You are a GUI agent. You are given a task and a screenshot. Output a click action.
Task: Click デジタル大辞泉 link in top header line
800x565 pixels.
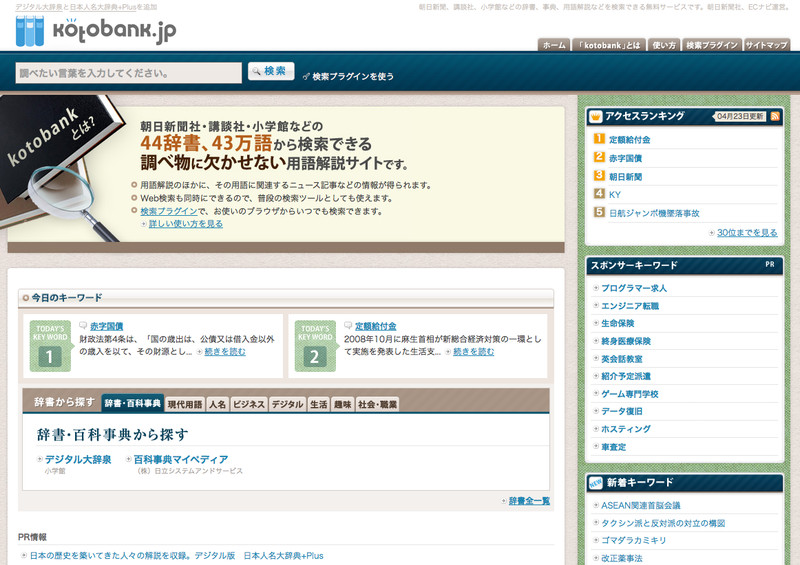pos(39,7)
